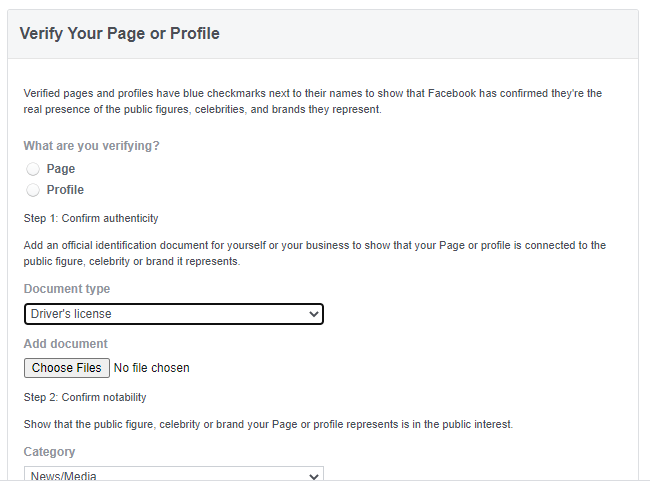Click the "What are you verifying?" label
This screenshot has height=486, width=650.
click(x=92, y=146)
